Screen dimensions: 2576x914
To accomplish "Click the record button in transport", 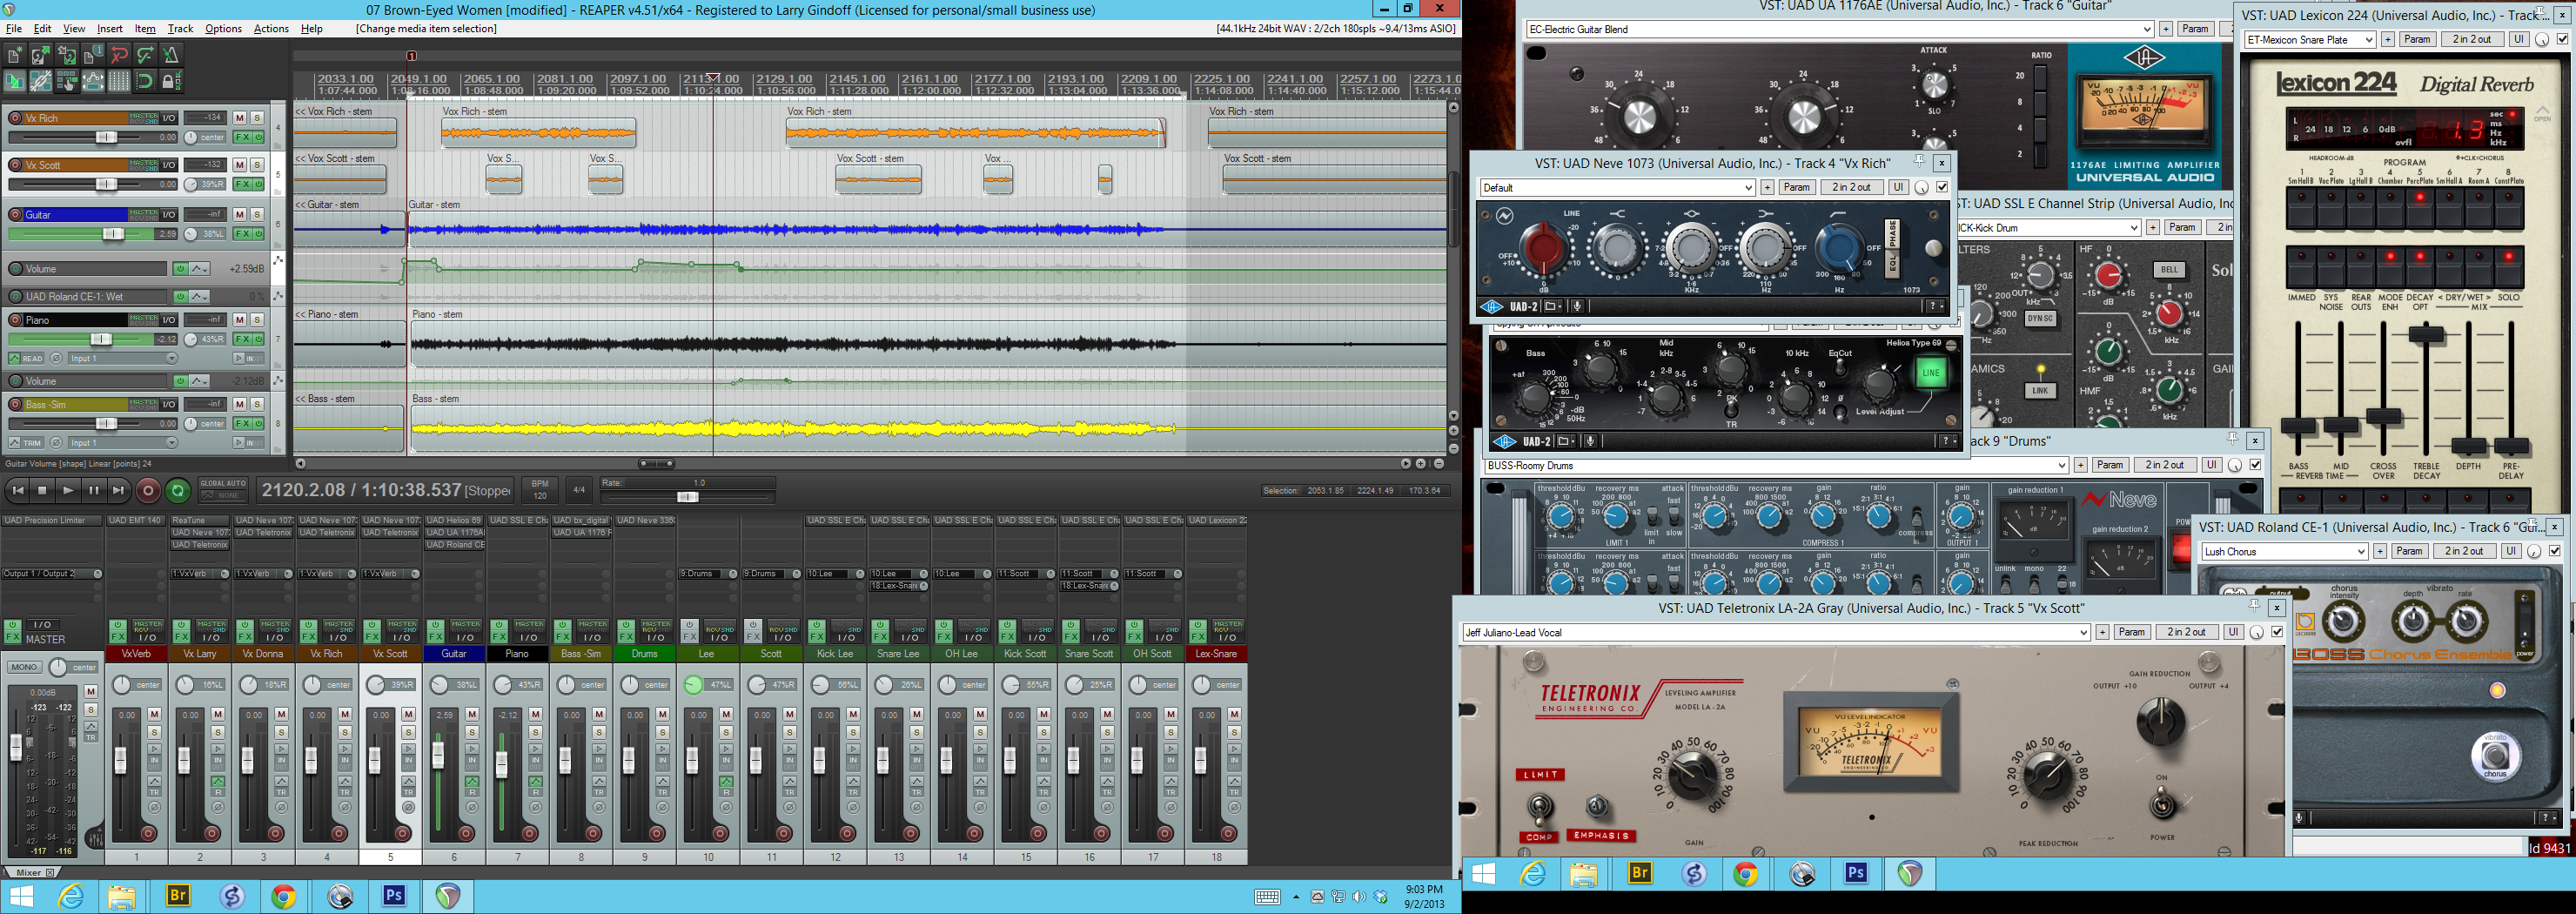I will pyautogui.click(x=148, y=490).
